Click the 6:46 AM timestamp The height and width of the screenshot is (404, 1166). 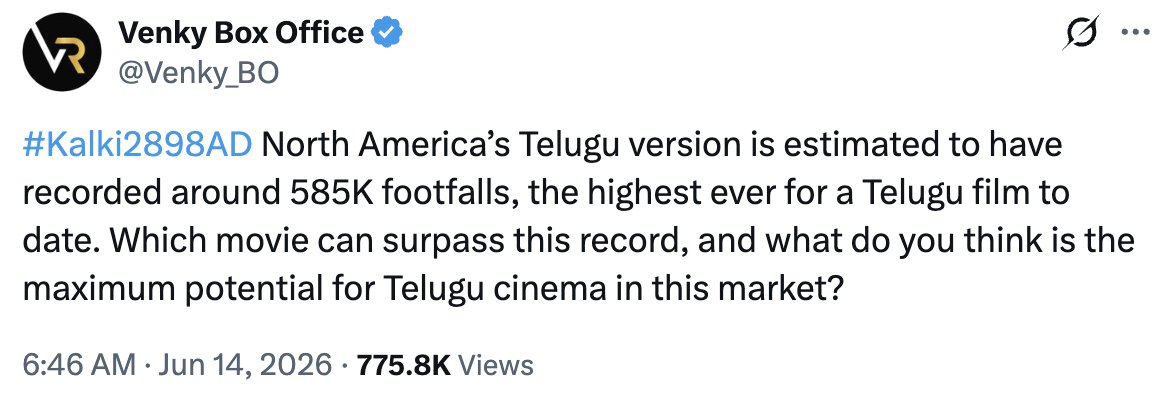click(80, 365)
